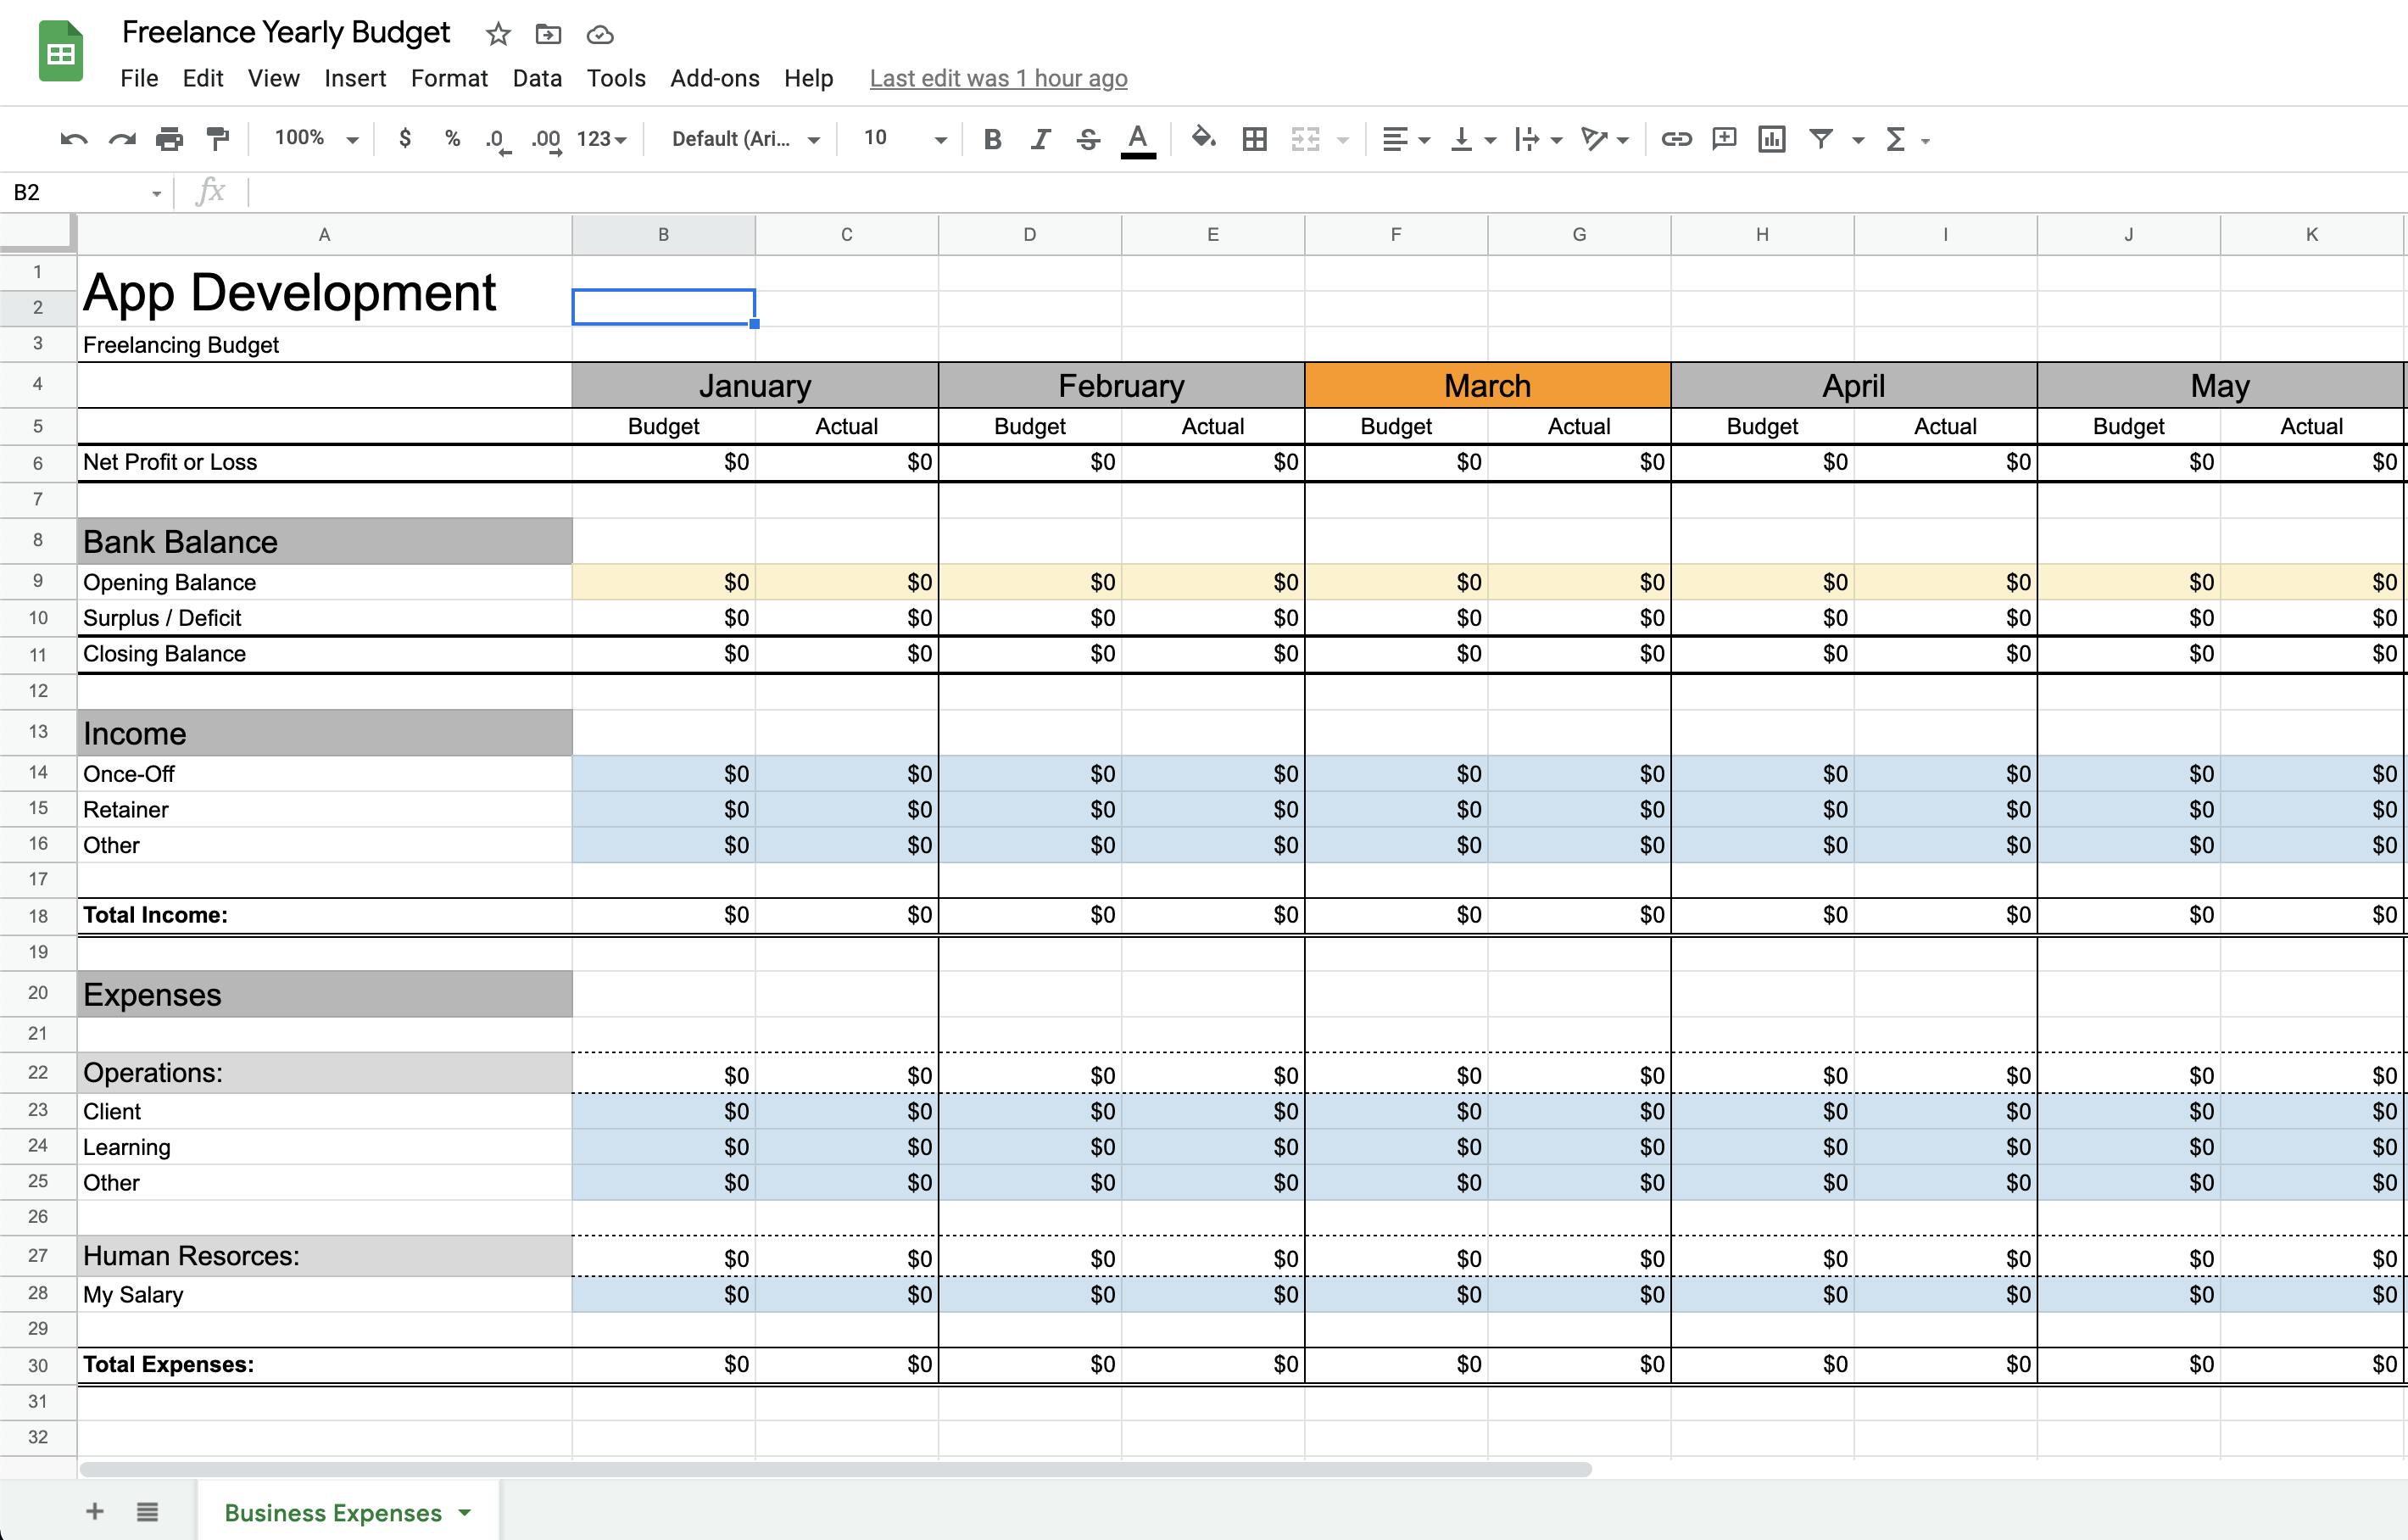2408x1540 pixels.
Task: Toggle strikethrough formatting
Action: tap(1088, 139)
